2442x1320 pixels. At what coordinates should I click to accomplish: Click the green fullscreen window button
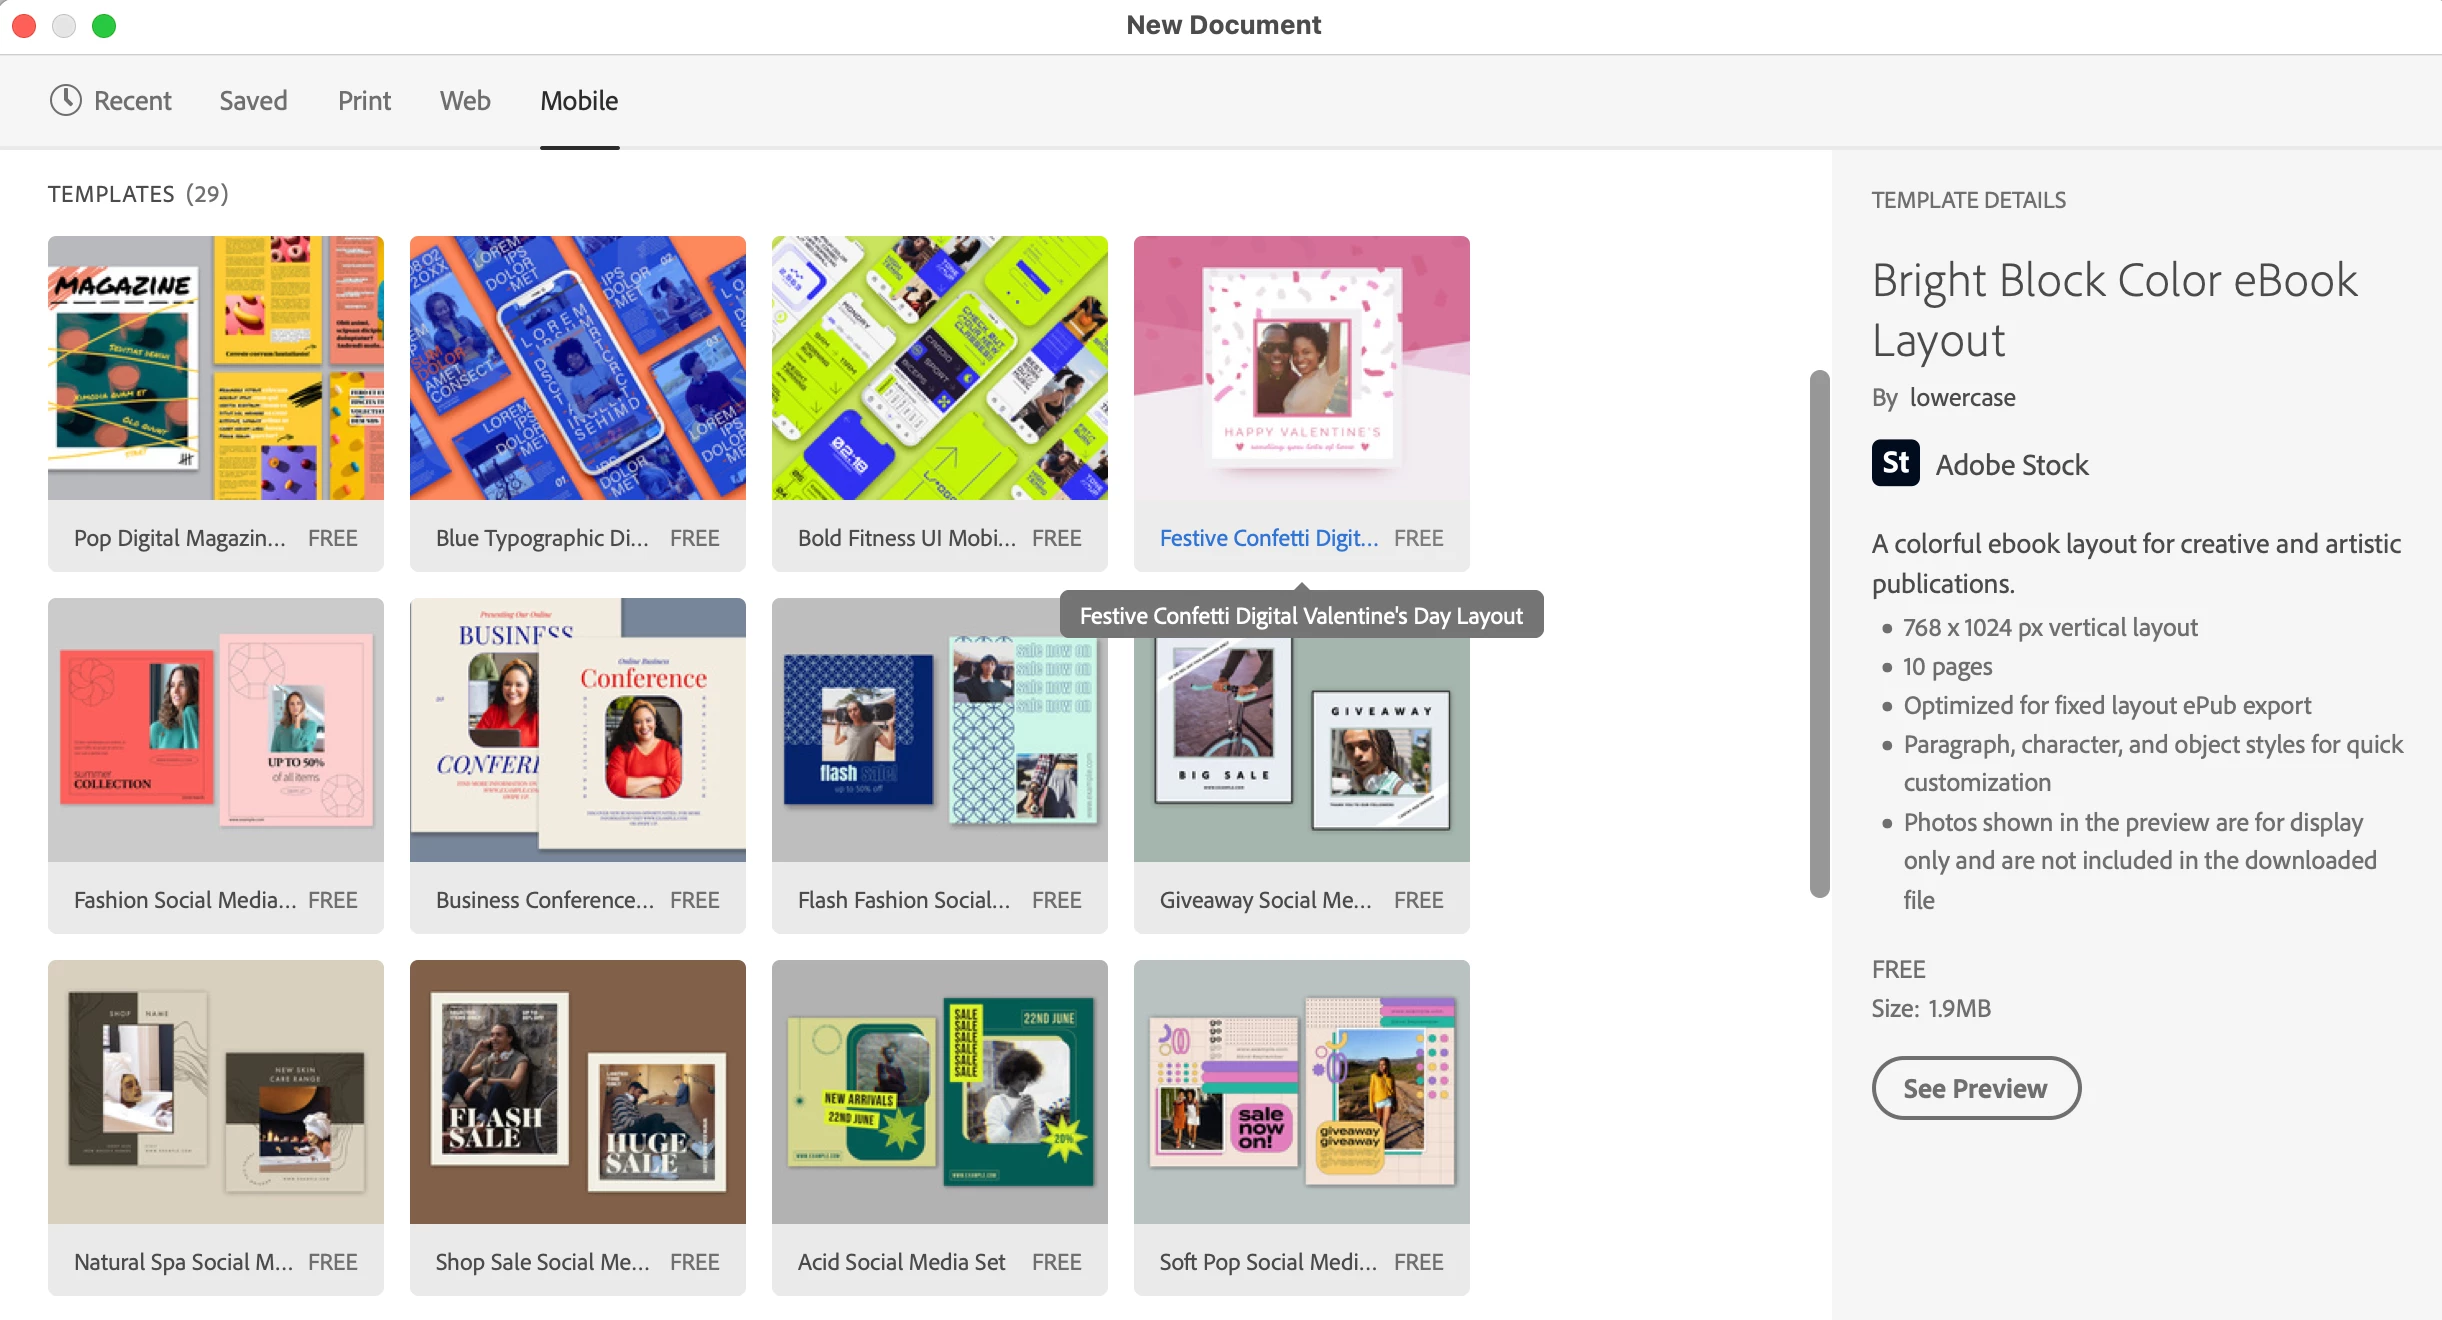click(x=104, y=25)
